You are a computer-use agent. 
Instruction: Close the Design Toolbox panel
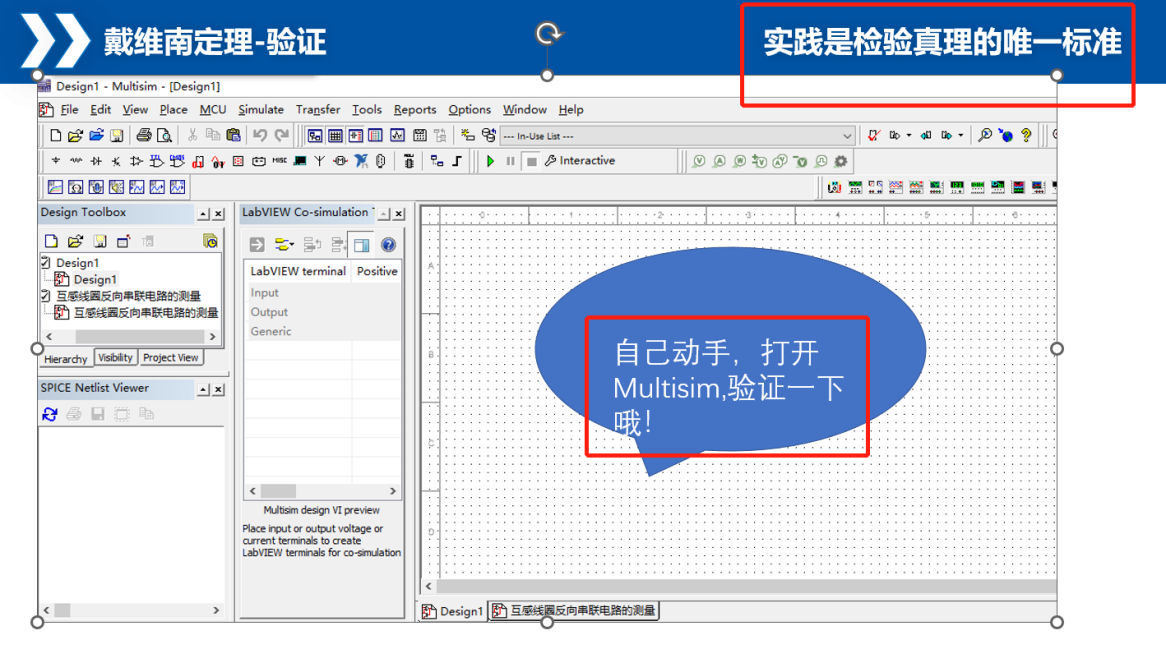[219, 213]
